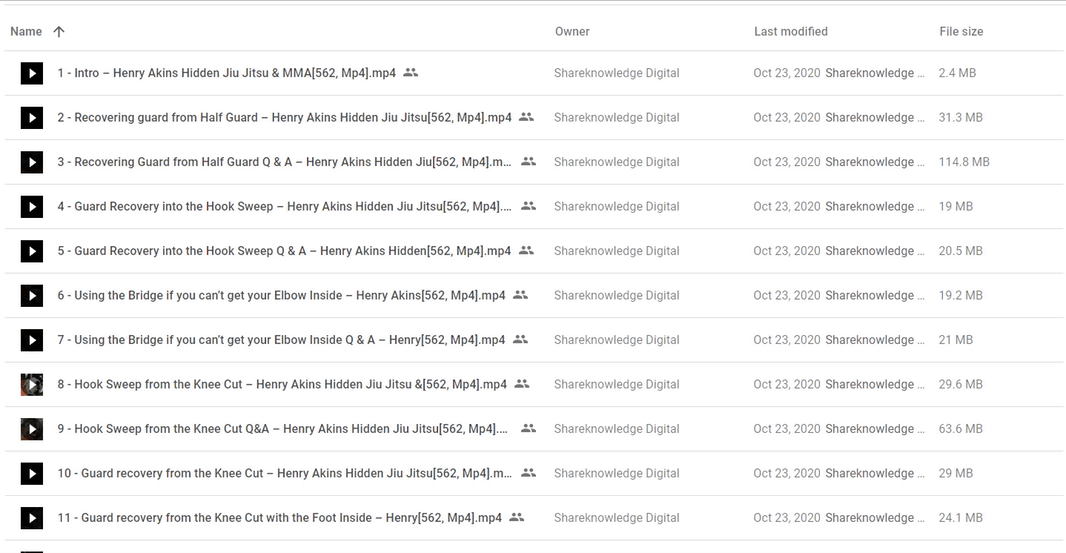This screenshot has width=1066, height=553.
Task: Toggle sort direction arrow next to Name
Action: (59, 31)
